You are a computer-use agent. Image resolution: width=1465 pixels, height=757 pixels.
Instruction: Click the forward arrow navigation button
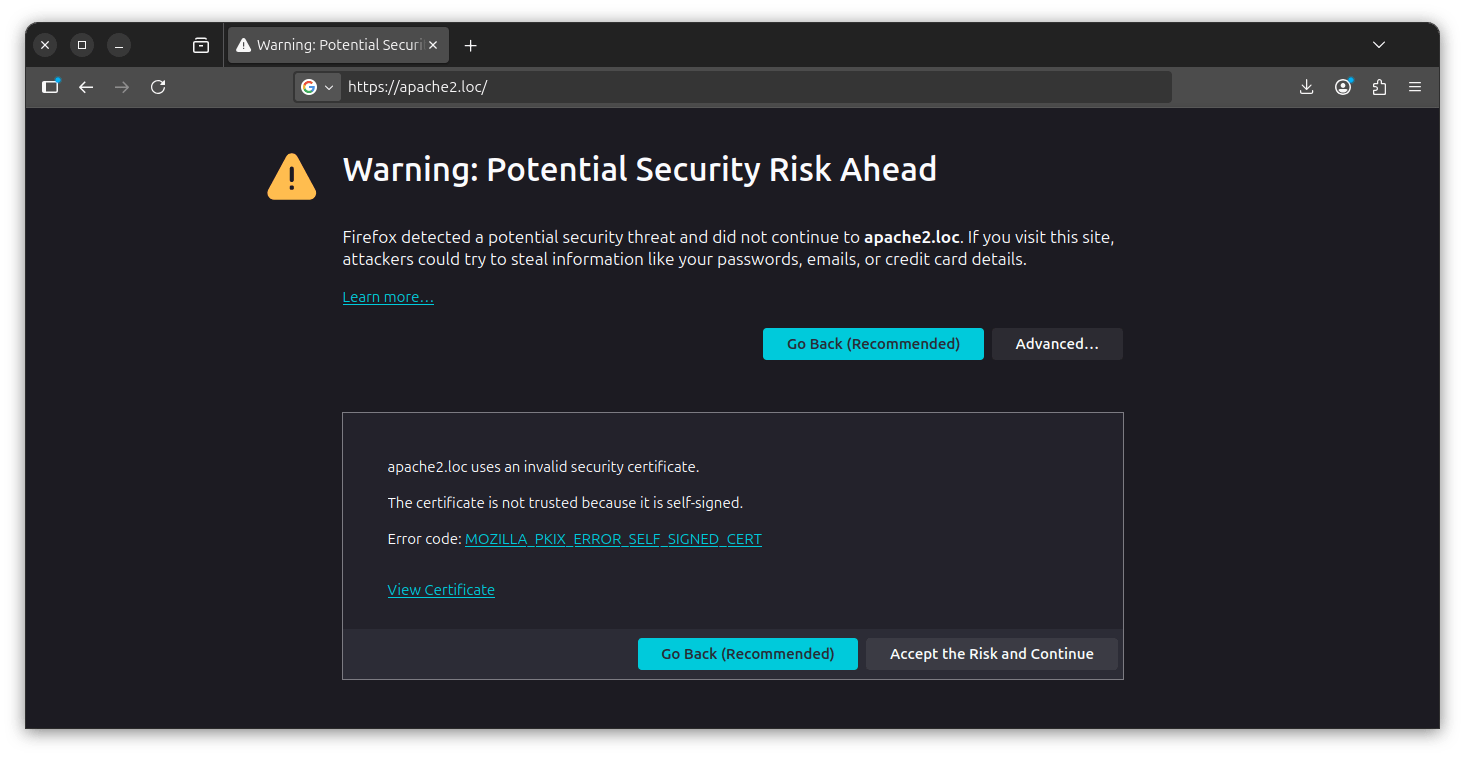122,87
